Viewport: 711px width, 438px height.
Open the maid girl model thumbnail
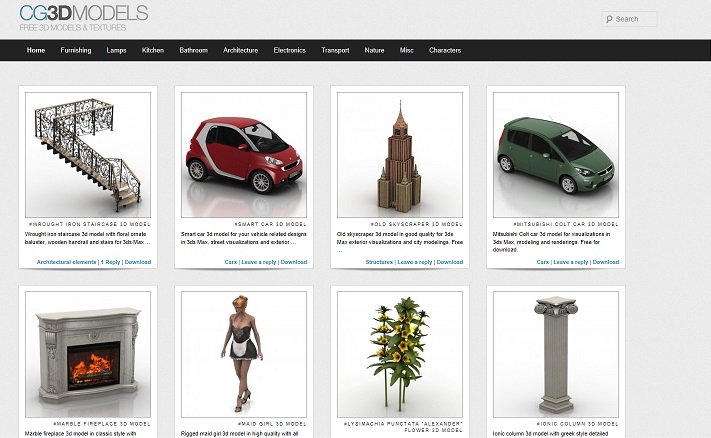pyautogui.click(x=244, y=354)
